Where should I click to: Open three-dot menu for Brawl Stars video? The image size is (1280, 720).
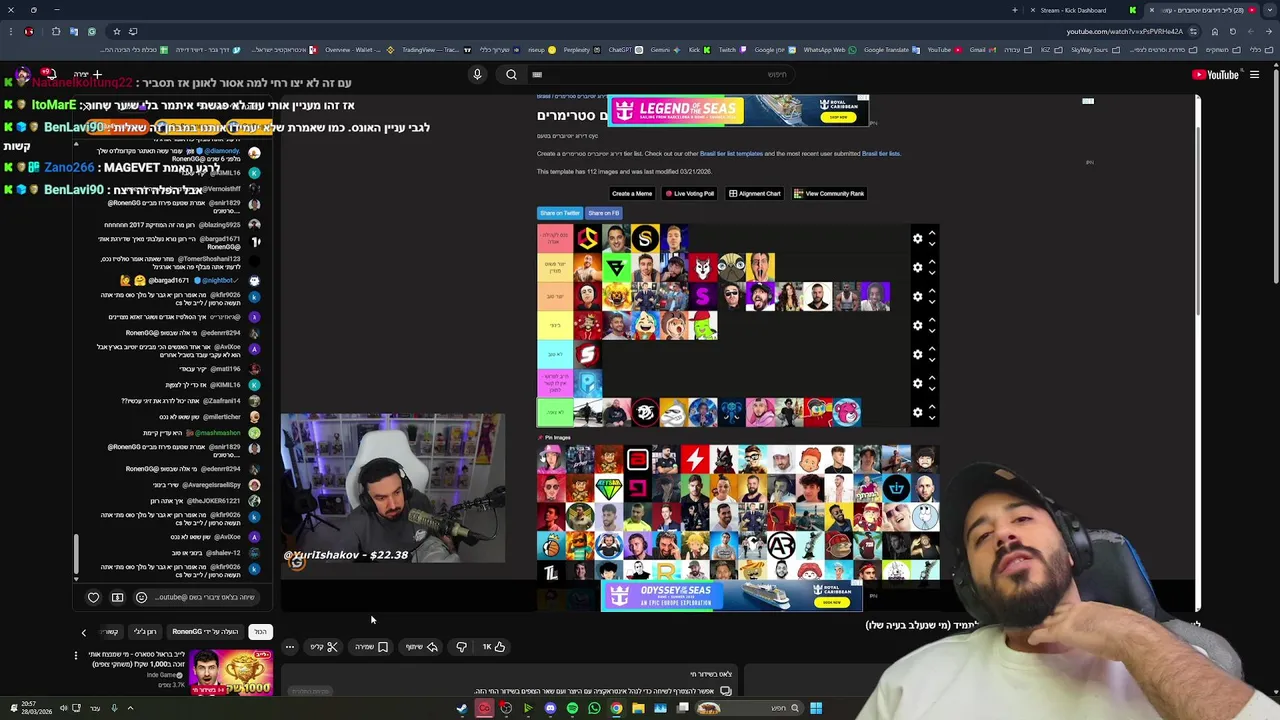click(75, 656)
